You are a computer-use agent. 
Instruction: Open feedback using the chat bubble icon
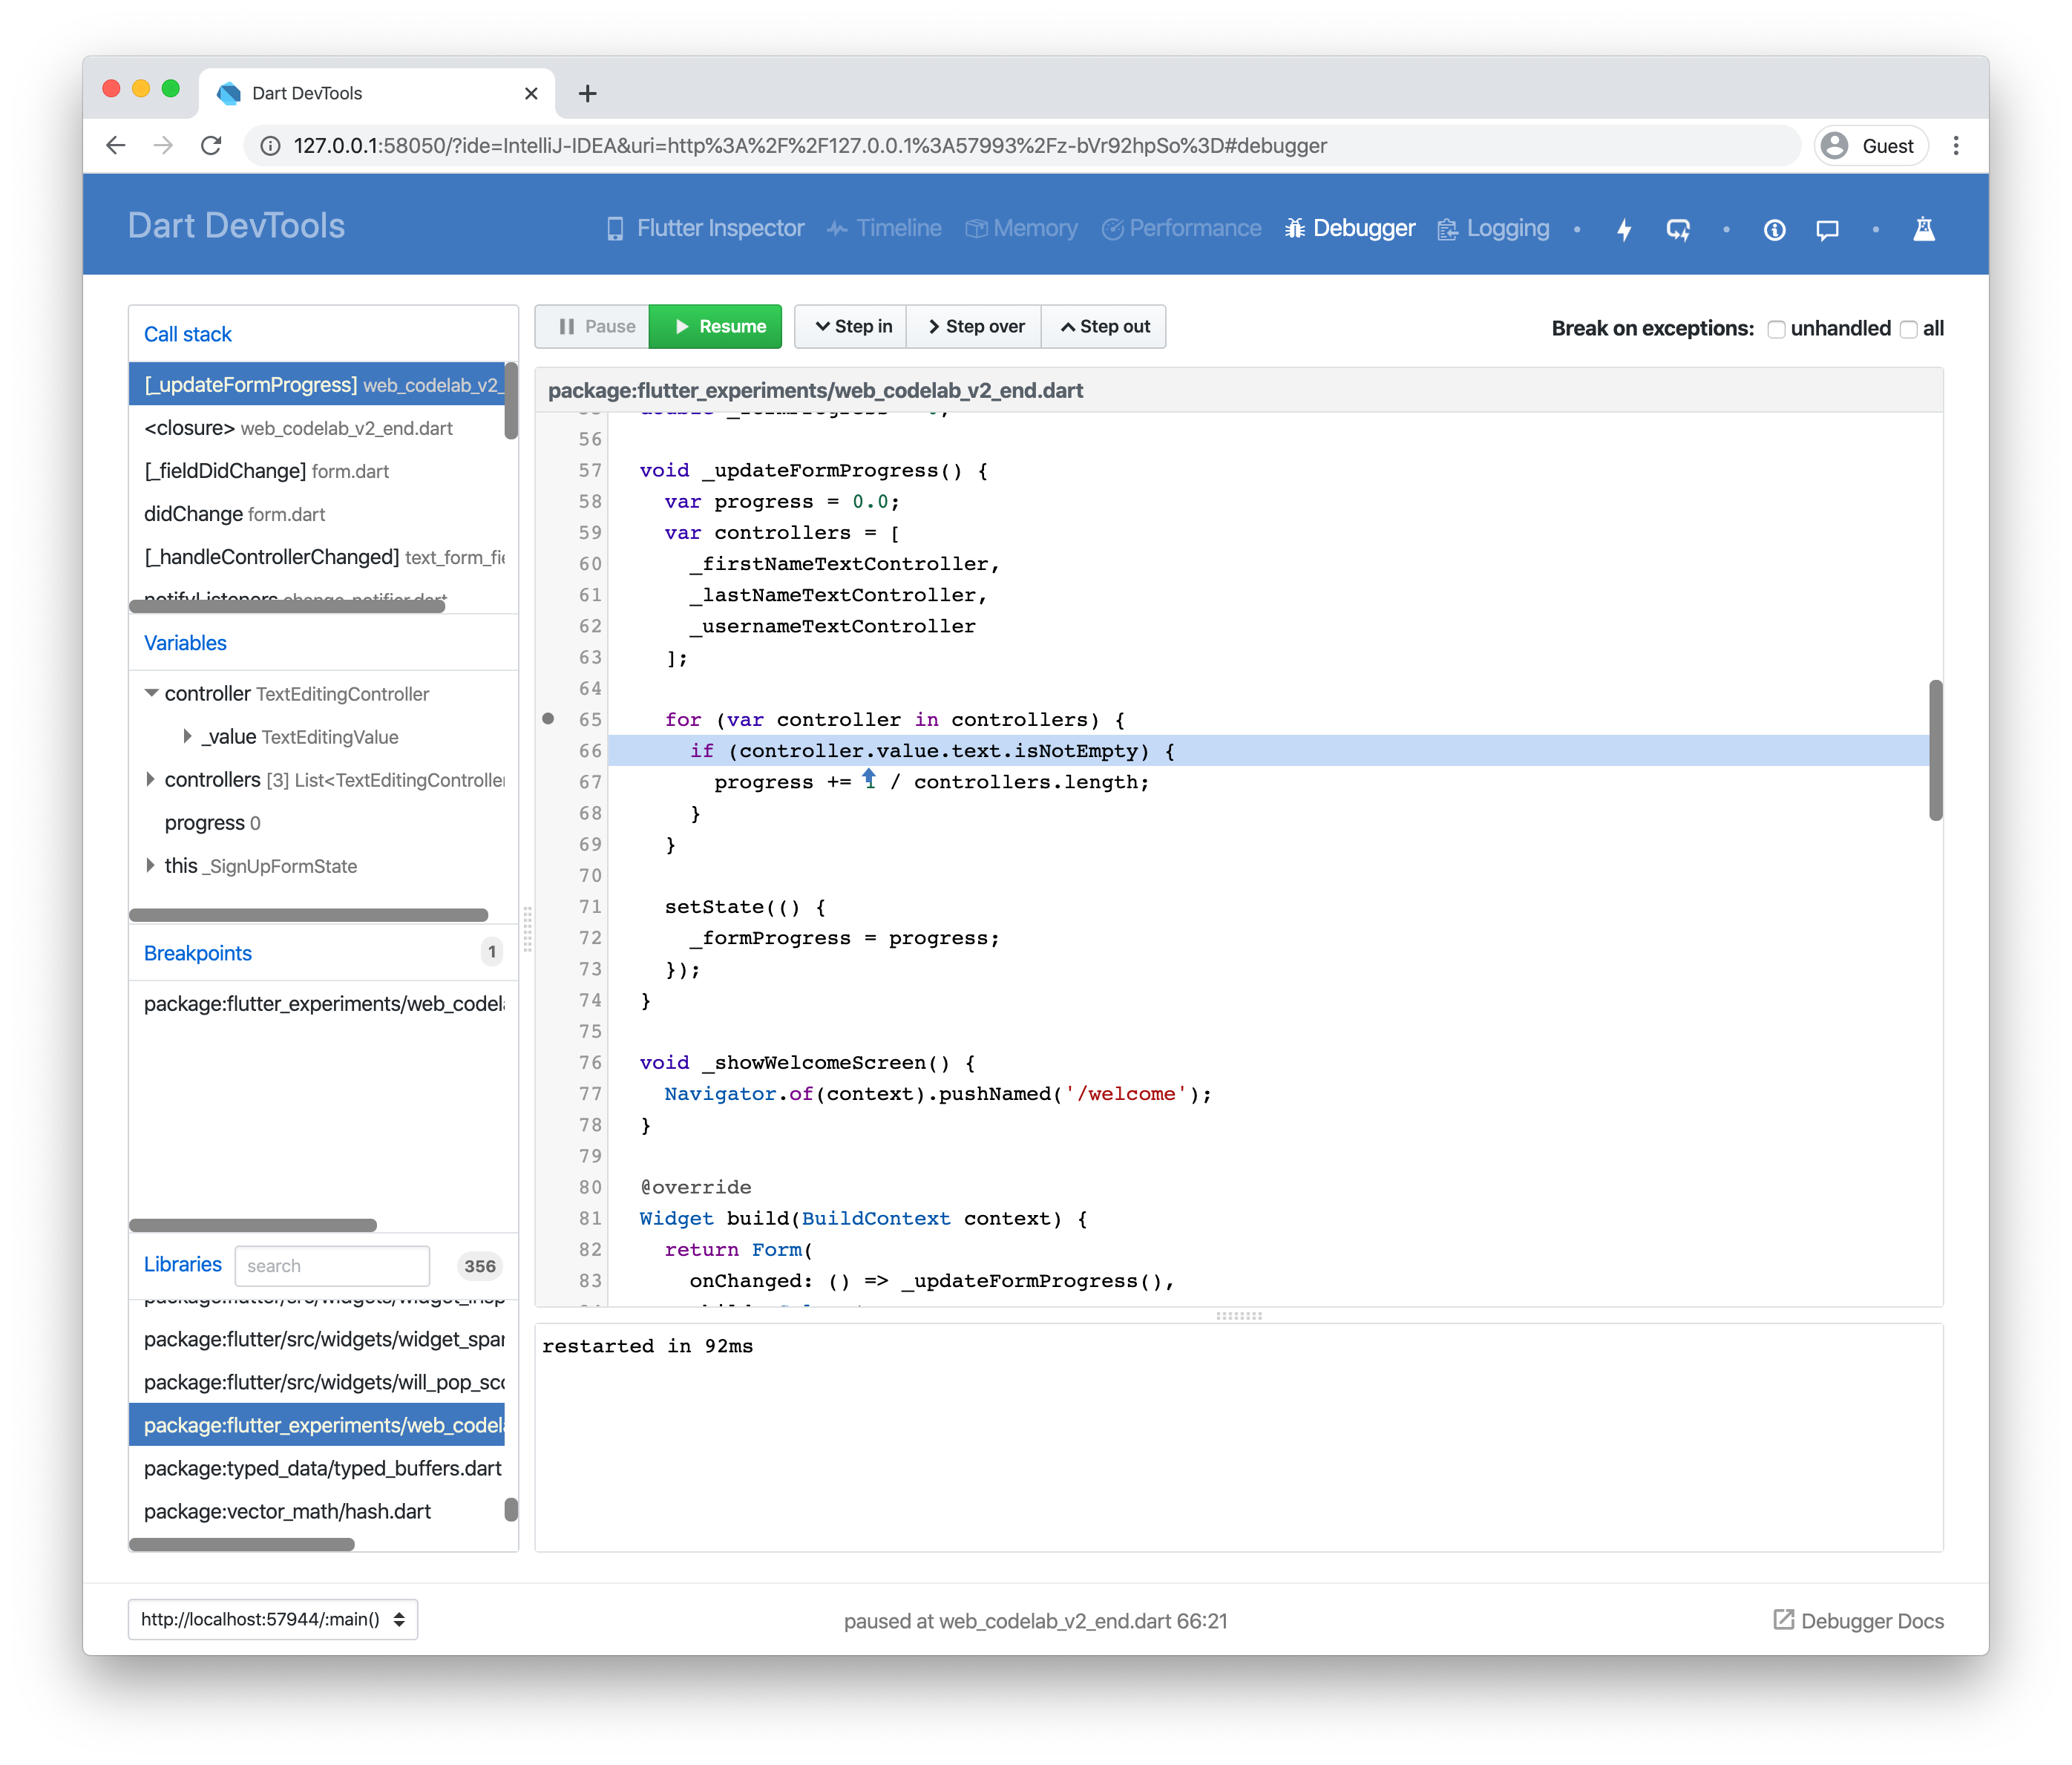pyautogui.click(x=1827, y=229)
